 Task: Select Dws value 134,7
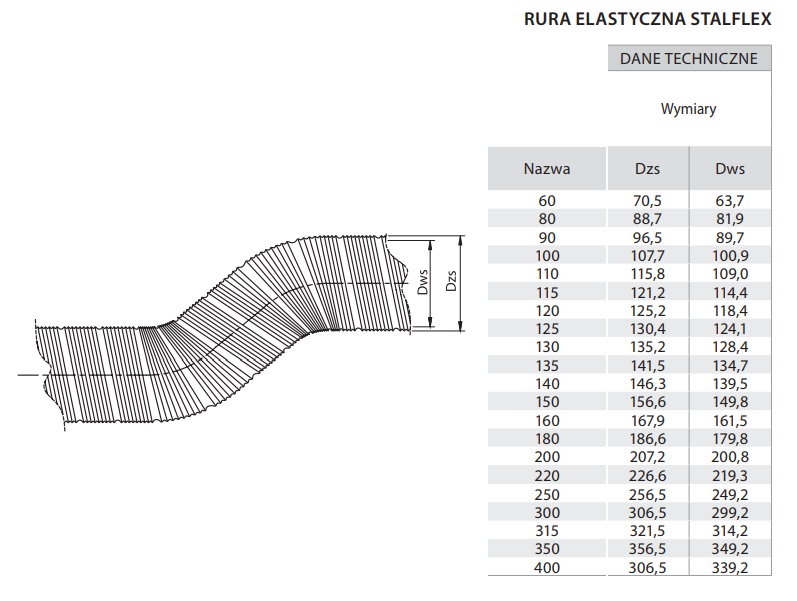(730, 366)
